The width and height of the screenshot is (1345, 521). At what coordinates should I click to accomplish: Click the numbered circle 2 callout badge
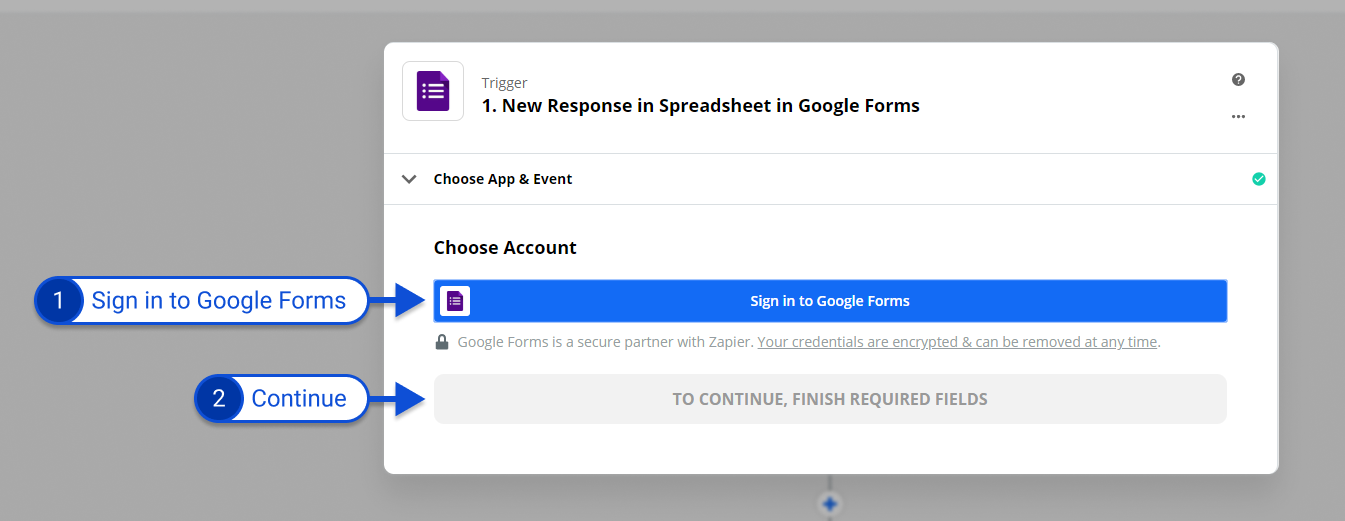[x=218, y=398]
